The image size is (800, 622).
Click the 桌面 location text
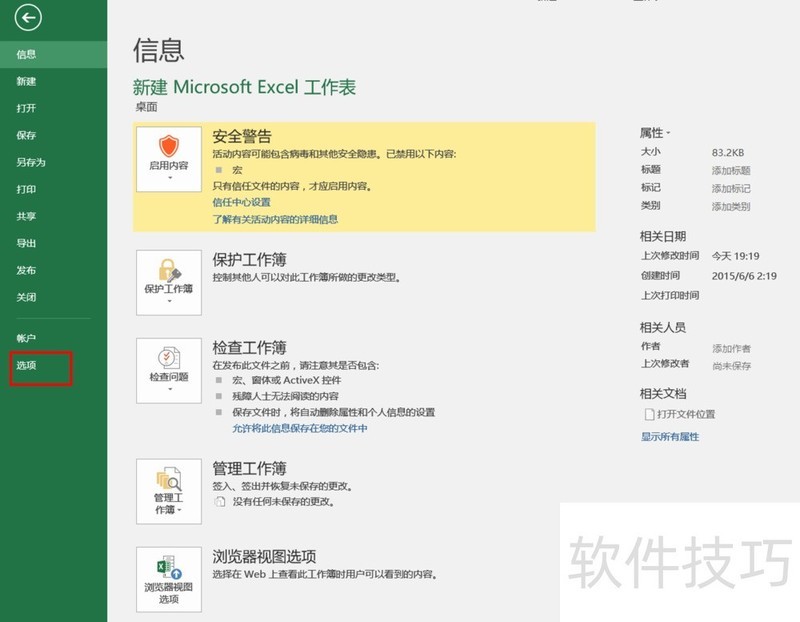146,107
